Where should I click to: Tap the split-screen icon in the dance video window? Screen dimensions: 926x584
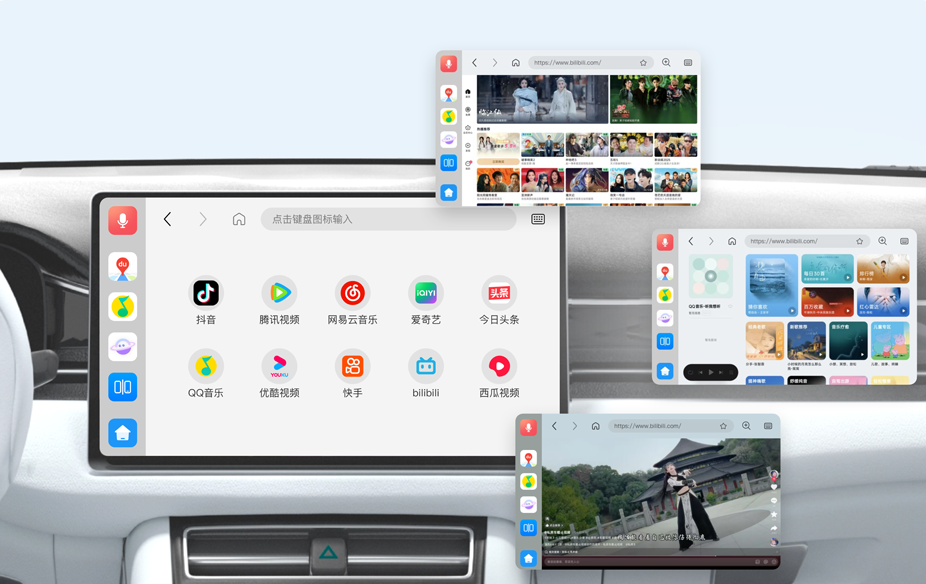529,528
